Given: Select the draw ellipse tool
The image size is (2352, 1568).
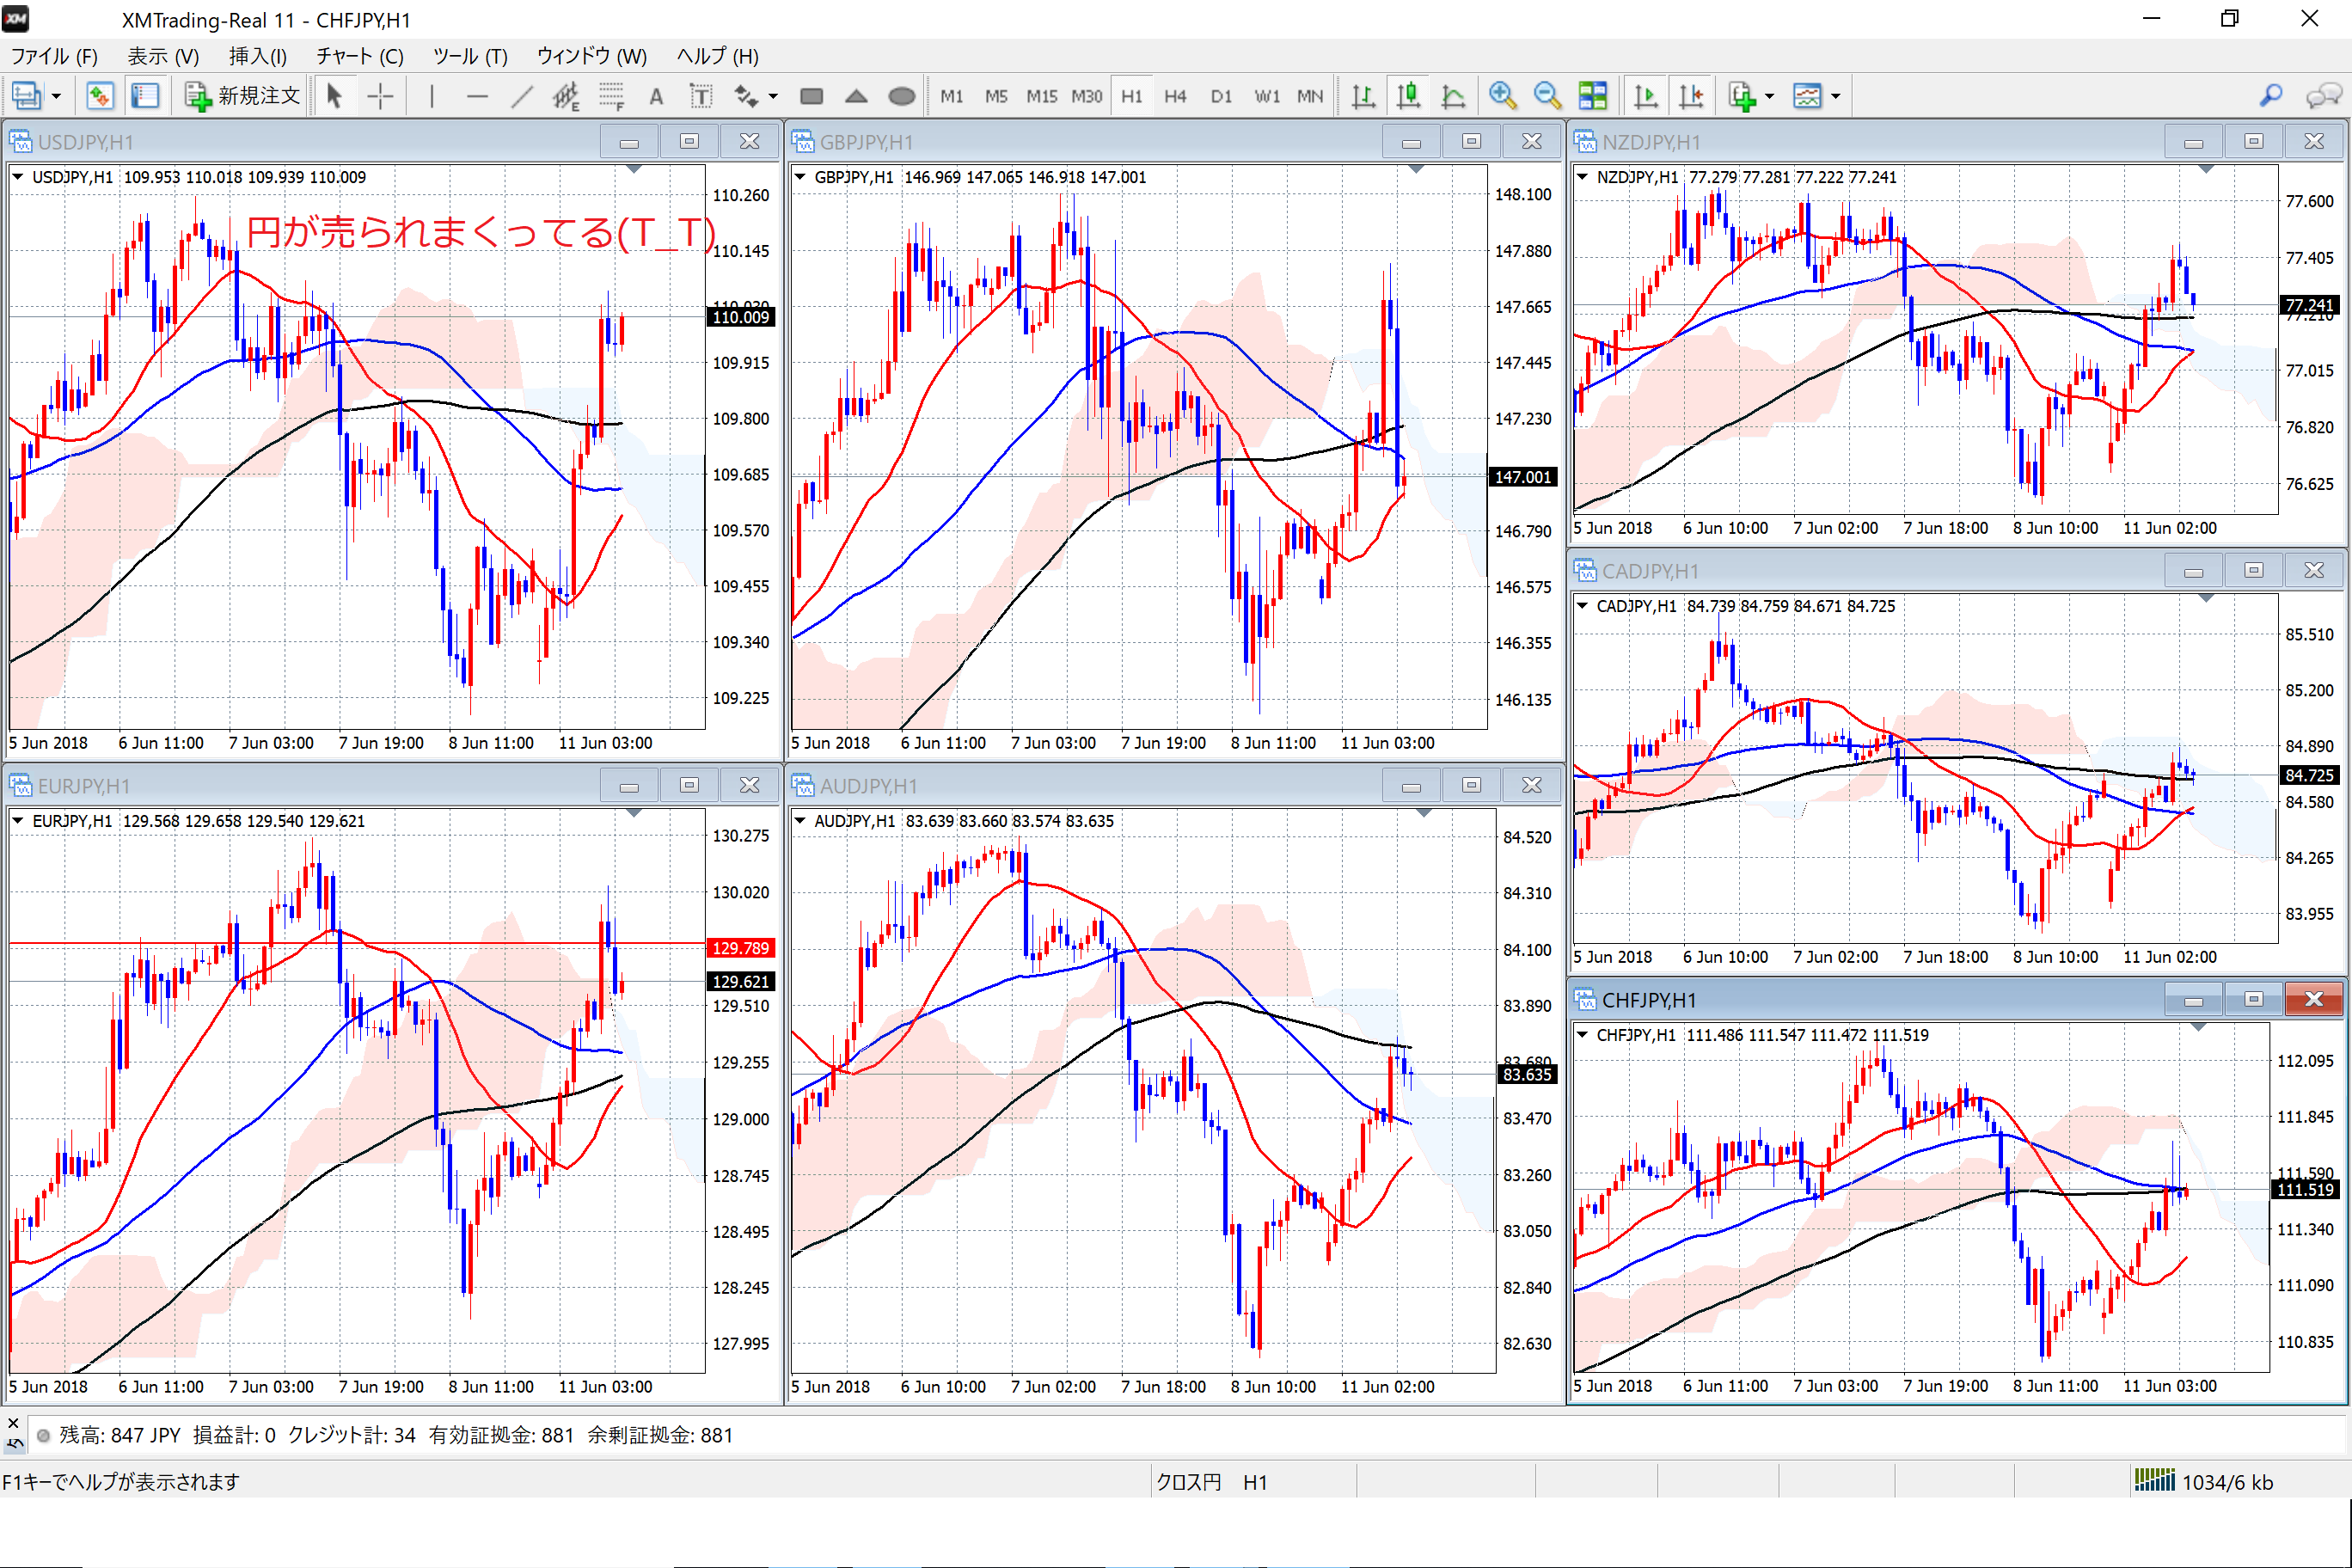Looking at the screenshot, I should click(901, 96).
